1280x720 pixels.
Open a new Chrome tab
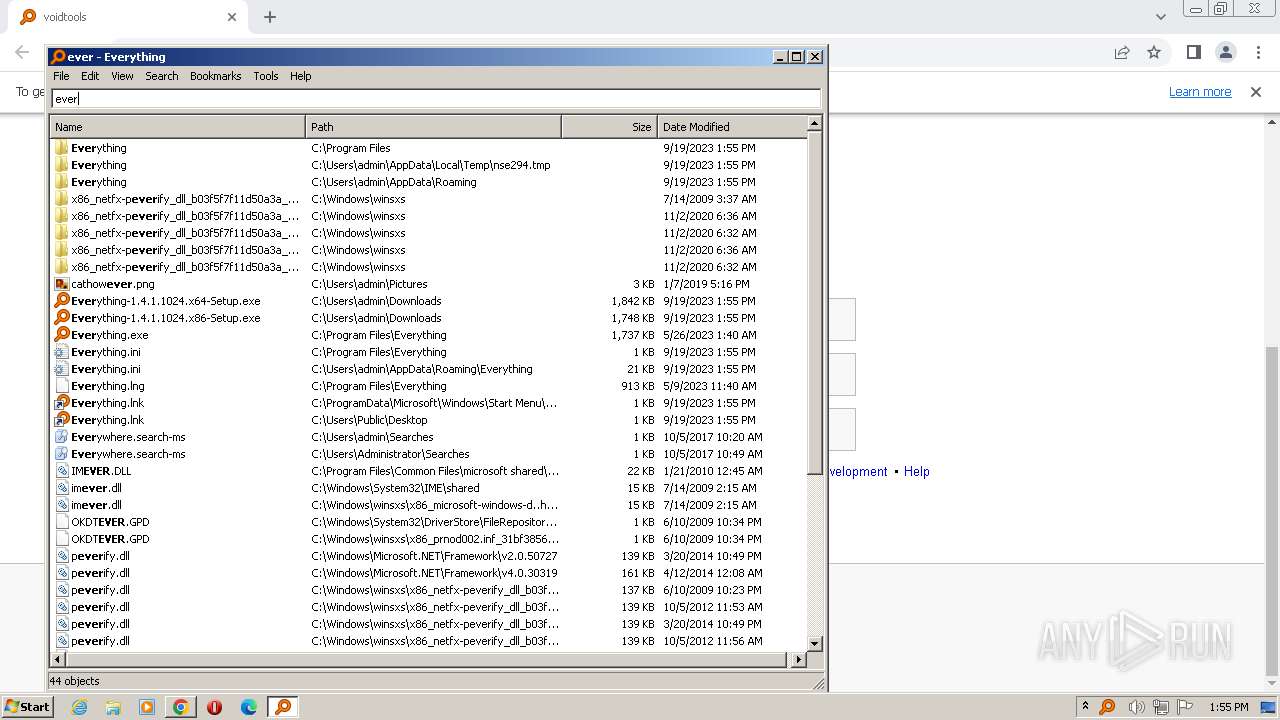click(270, 17)
